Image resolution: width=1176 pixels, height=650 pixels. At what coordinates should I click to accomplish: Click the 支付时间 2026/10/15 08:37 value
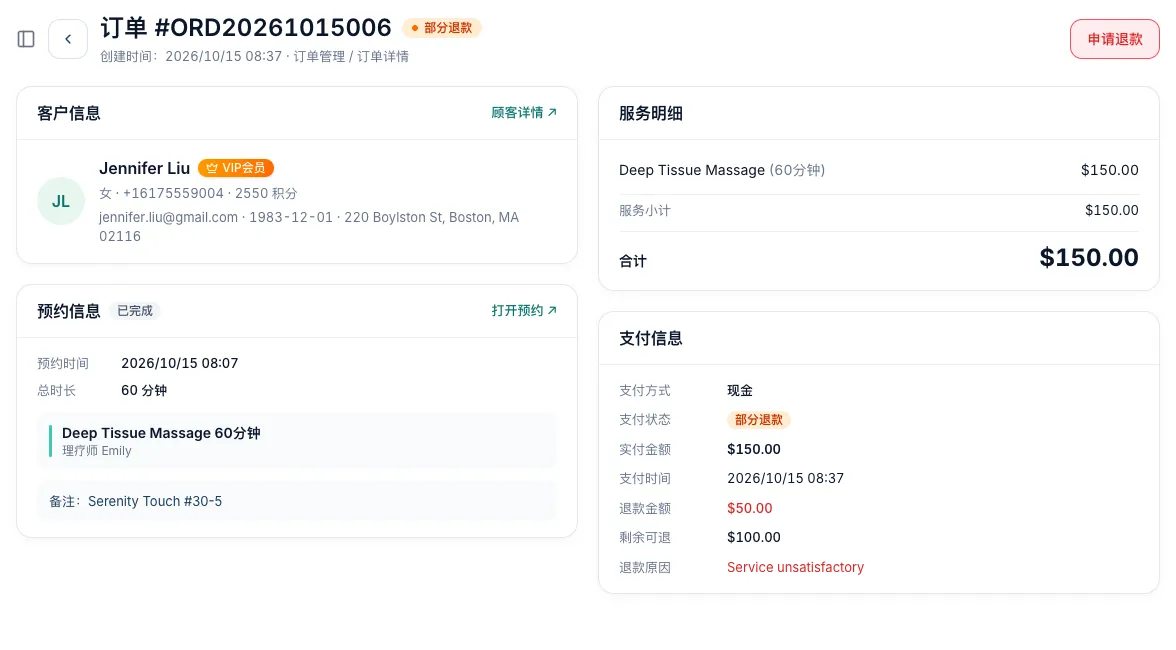(785, 478)
